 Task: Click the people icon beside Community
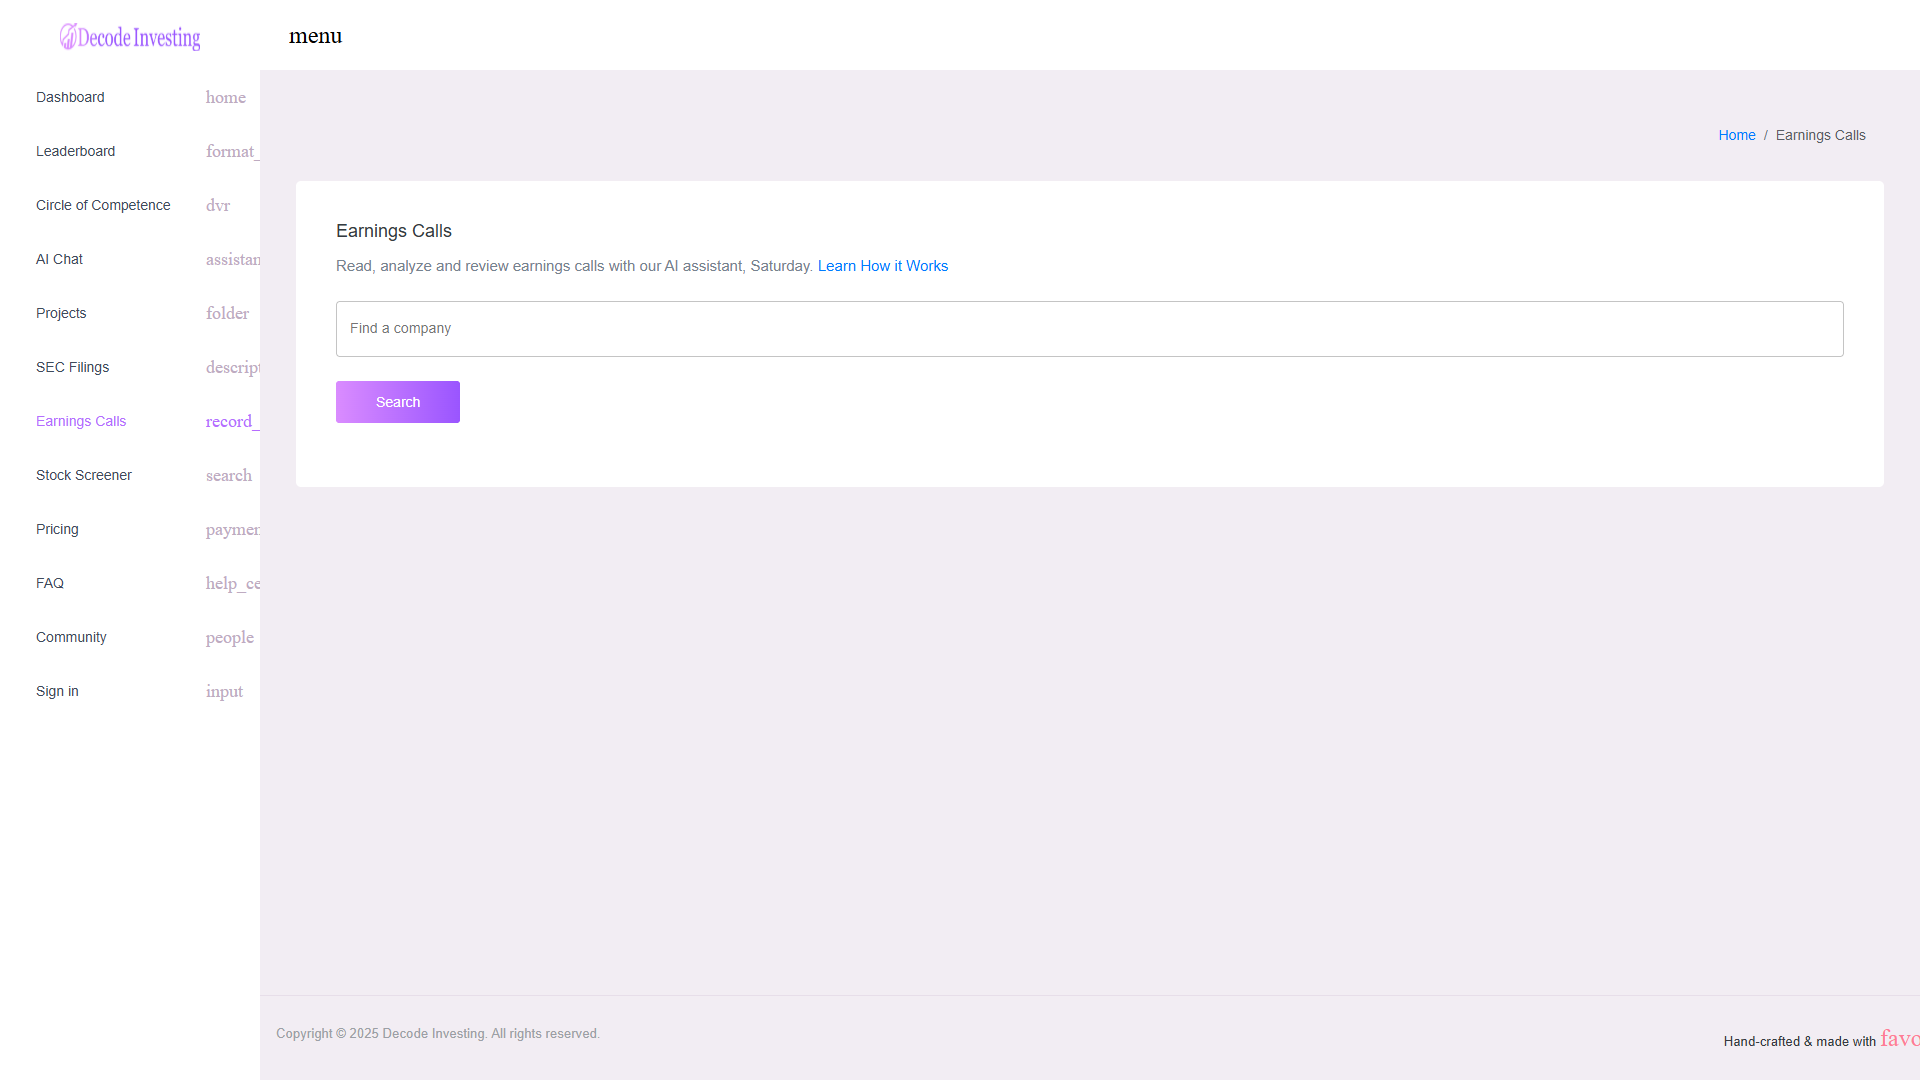[x=230, y=637]
